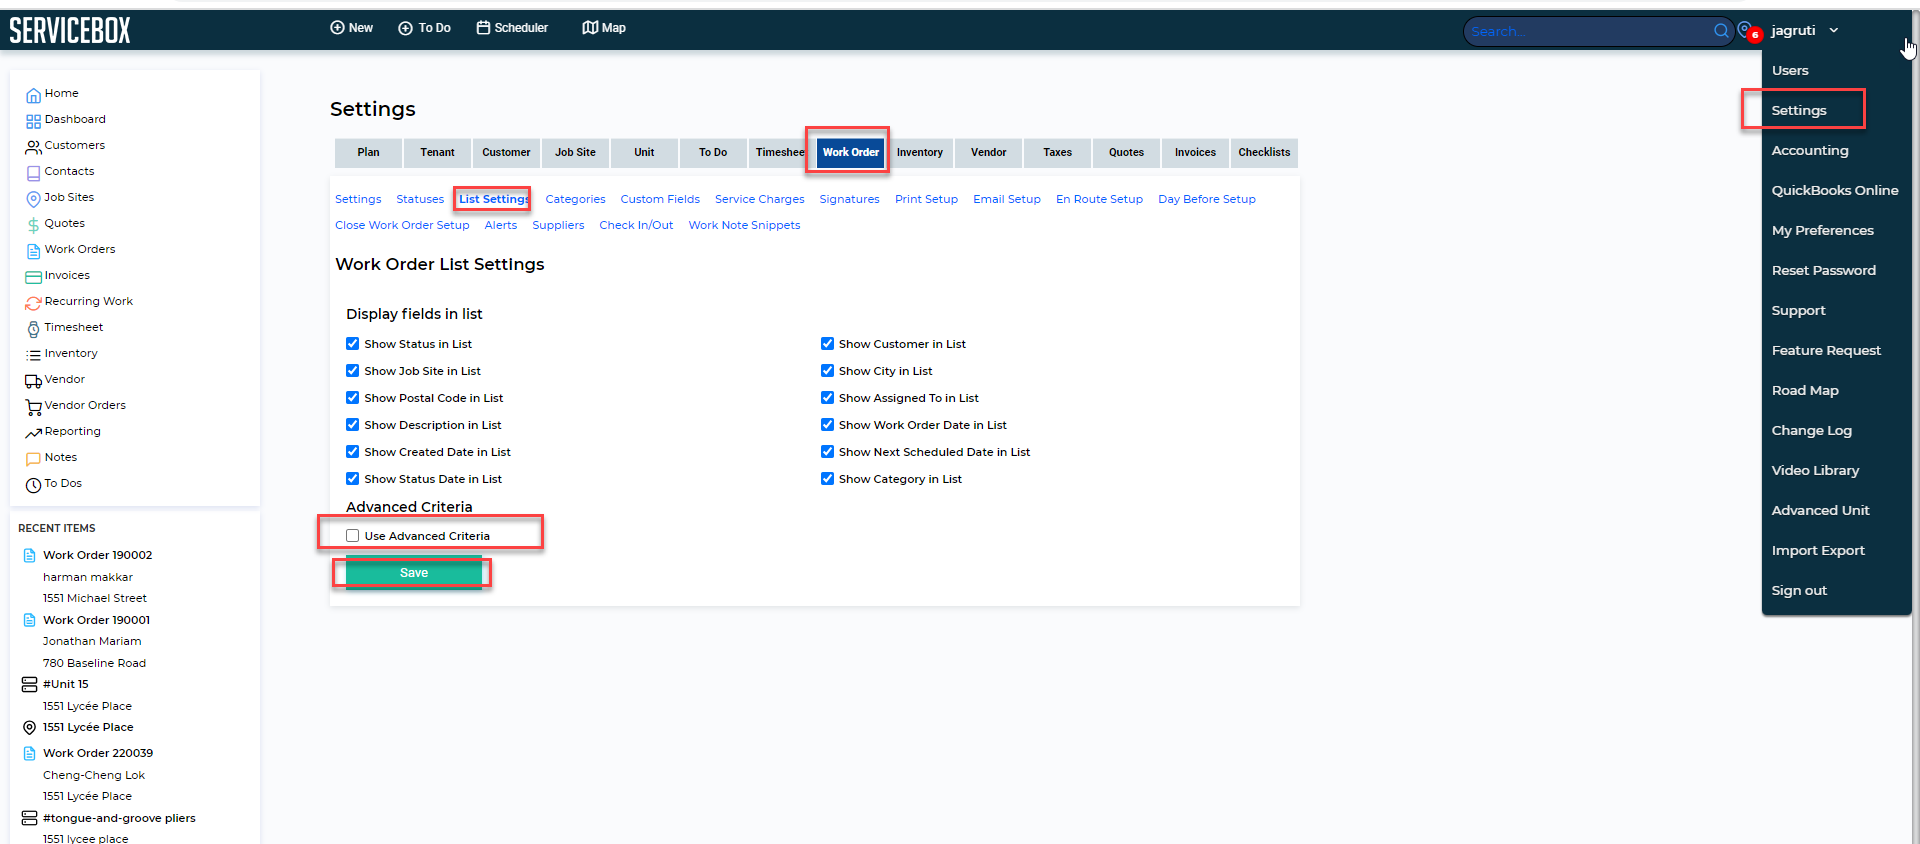The image size is (1920, 844).
Task: Open recent item Work Order 220039
Action: [98, 753]
